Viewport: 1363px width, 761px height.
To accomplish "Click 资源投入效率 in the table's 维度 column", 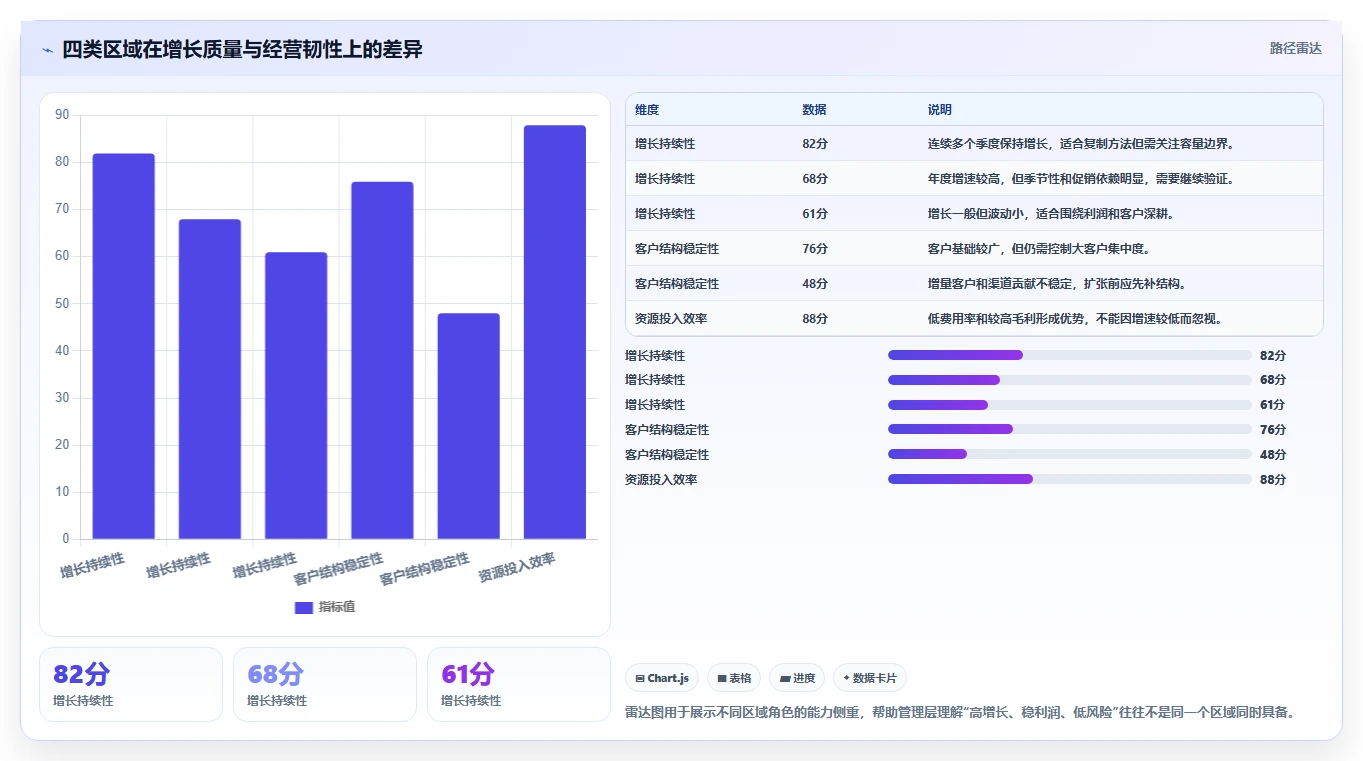I will coord(671,319).
